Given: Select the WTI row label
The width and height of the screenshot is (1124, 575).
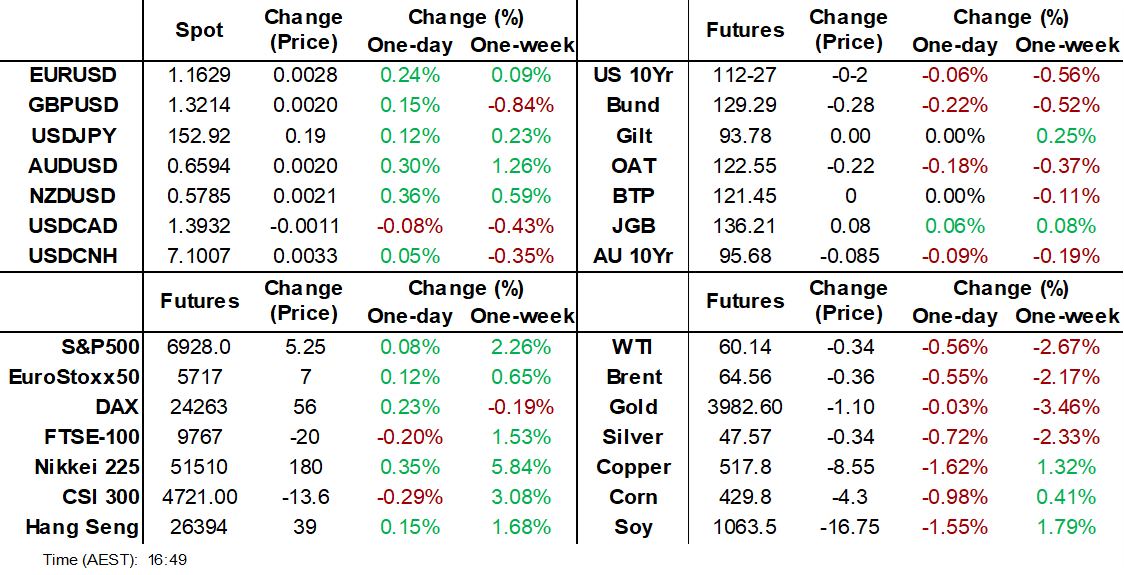Looking at the screenshot, I should (634, 347).
